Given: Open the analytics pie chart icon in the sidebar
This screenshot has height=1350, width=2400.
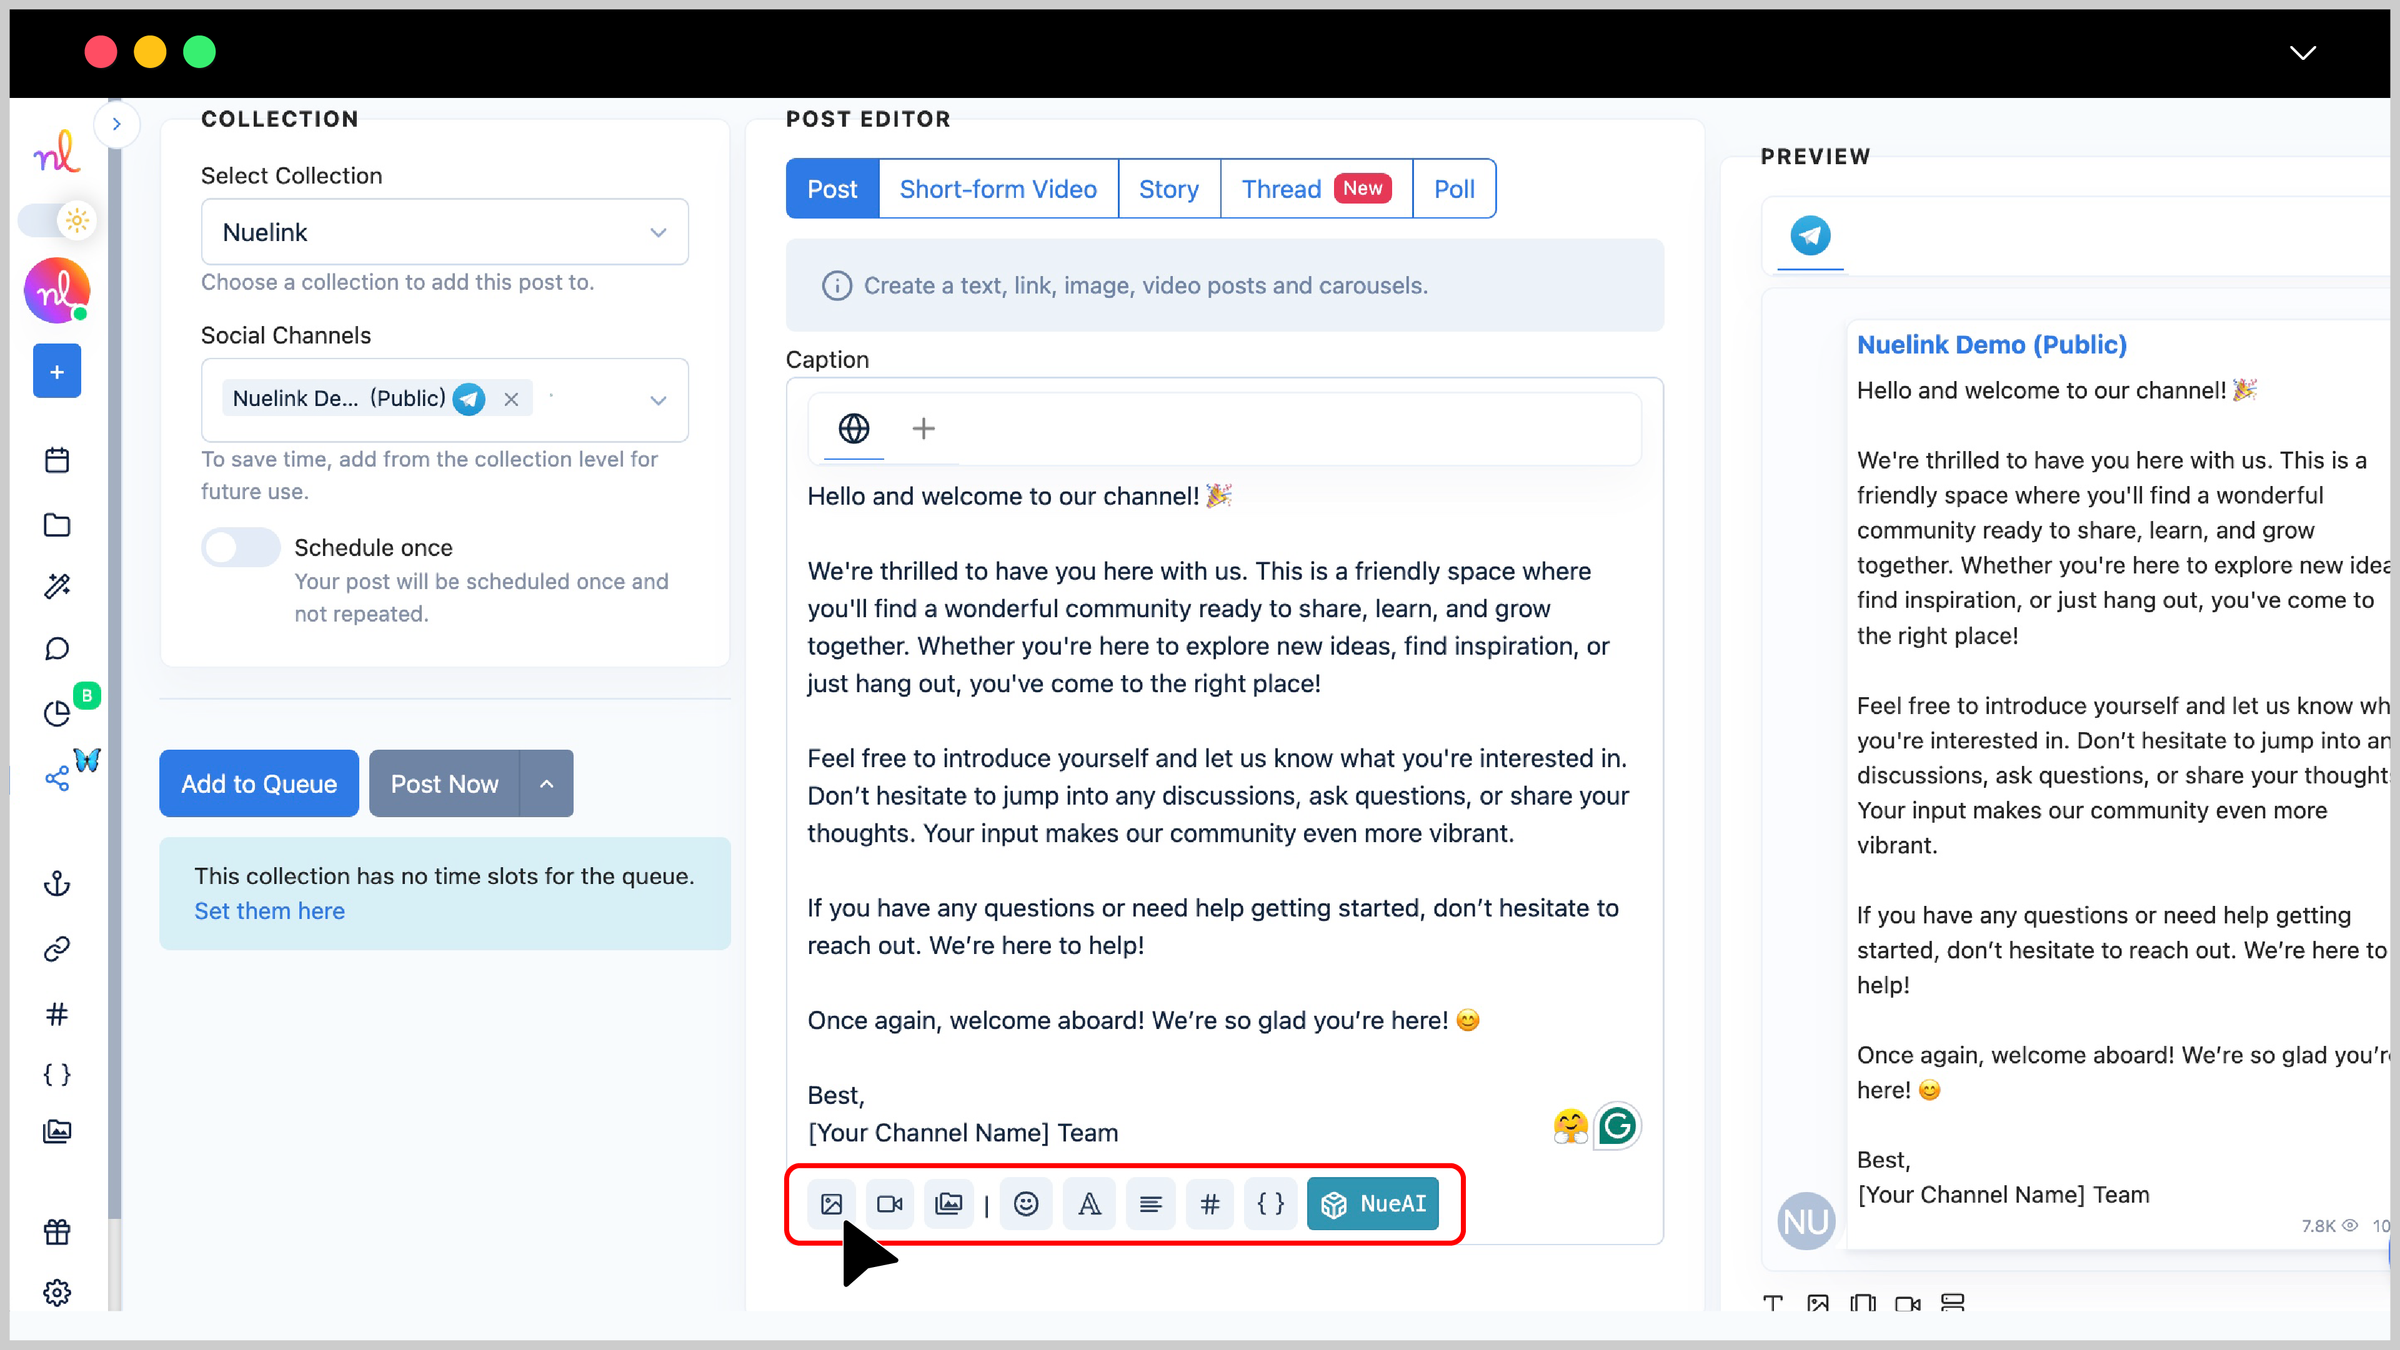Looking at the screenshot, I should (57, 713).
